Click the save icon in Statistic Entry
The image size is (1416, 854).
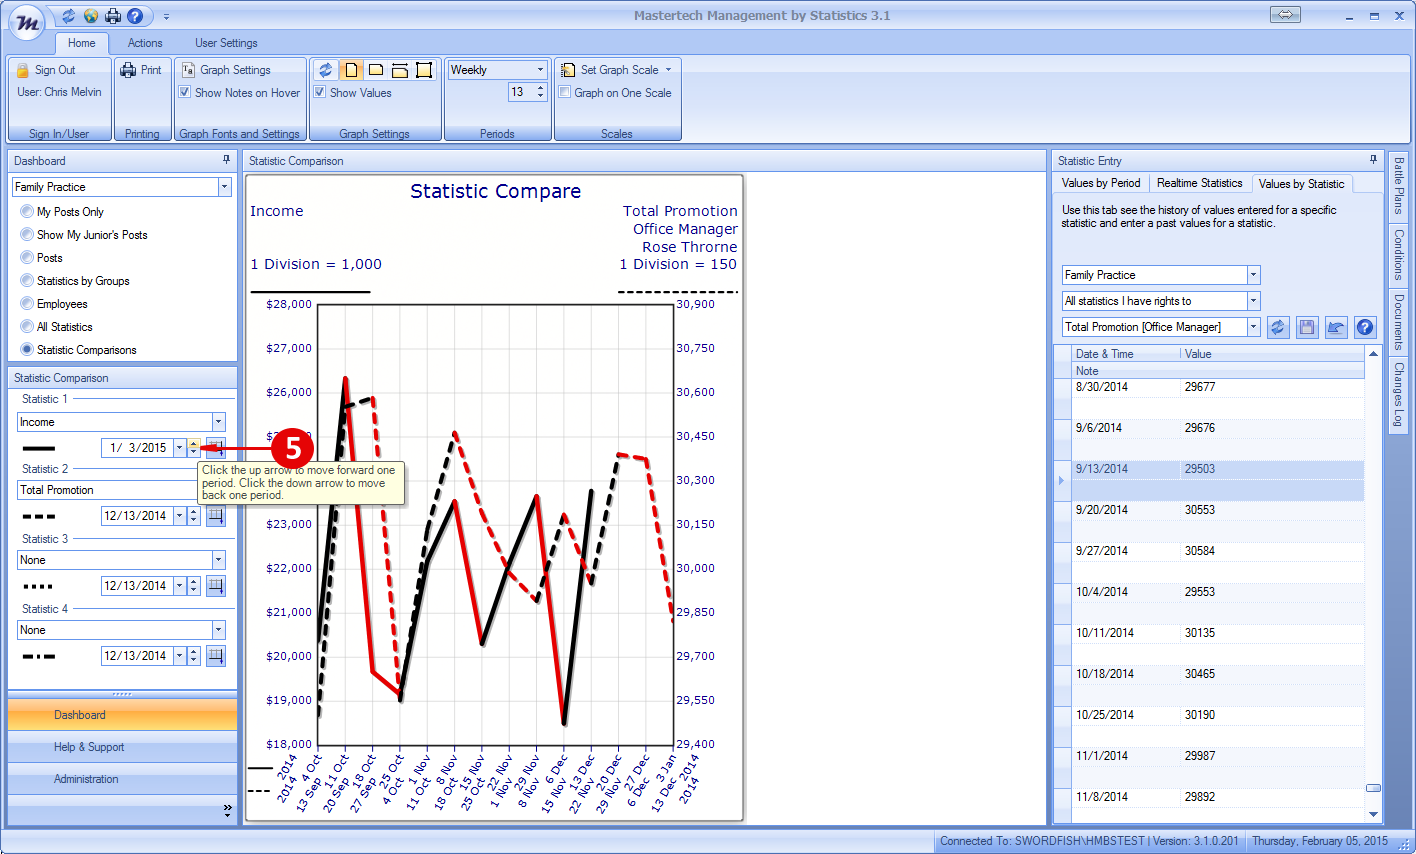click(x=1307, y=327)
